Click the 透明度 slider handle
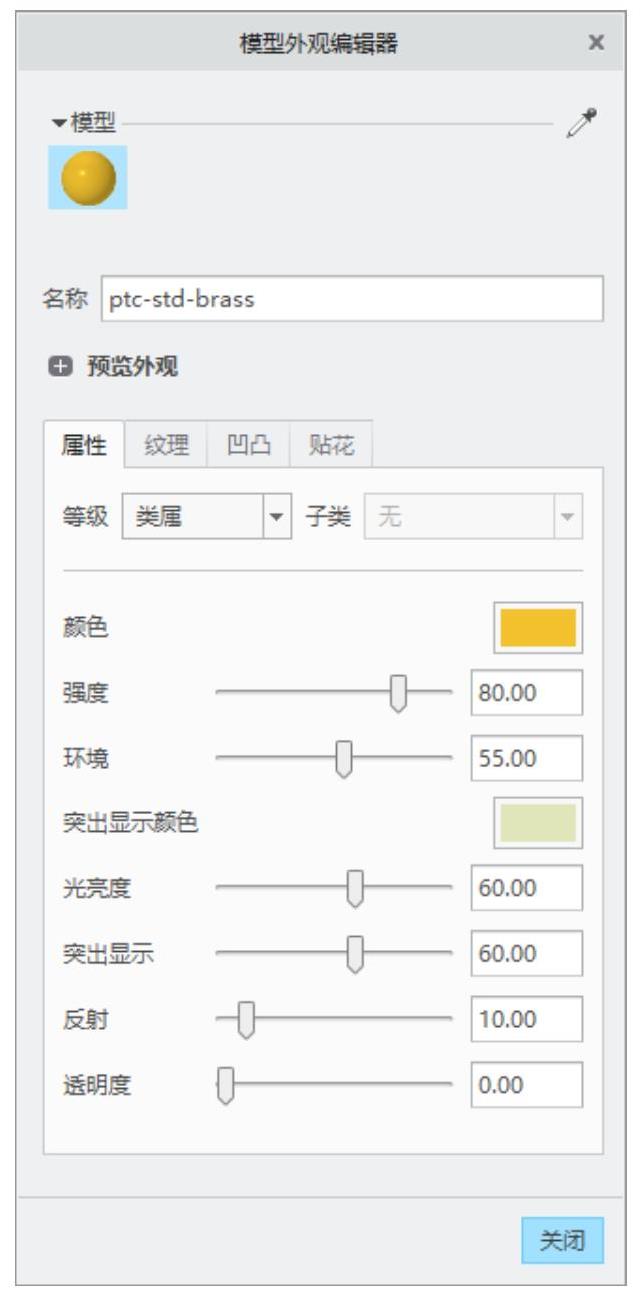Screen dimensions: 642x1295 (x=226, y=1085)
